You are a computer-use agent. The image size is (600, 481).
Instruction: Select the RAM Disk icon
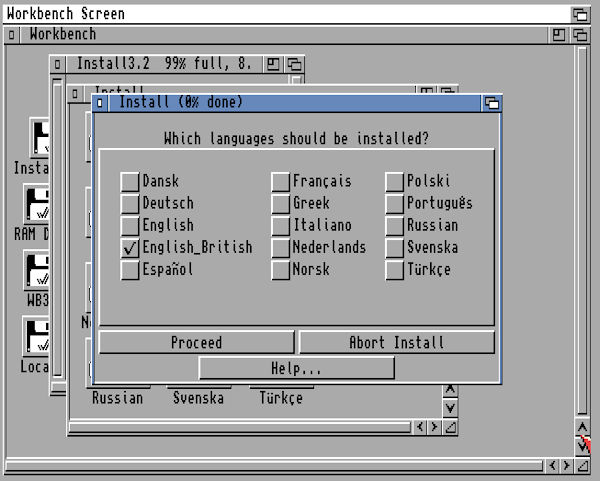37,205
